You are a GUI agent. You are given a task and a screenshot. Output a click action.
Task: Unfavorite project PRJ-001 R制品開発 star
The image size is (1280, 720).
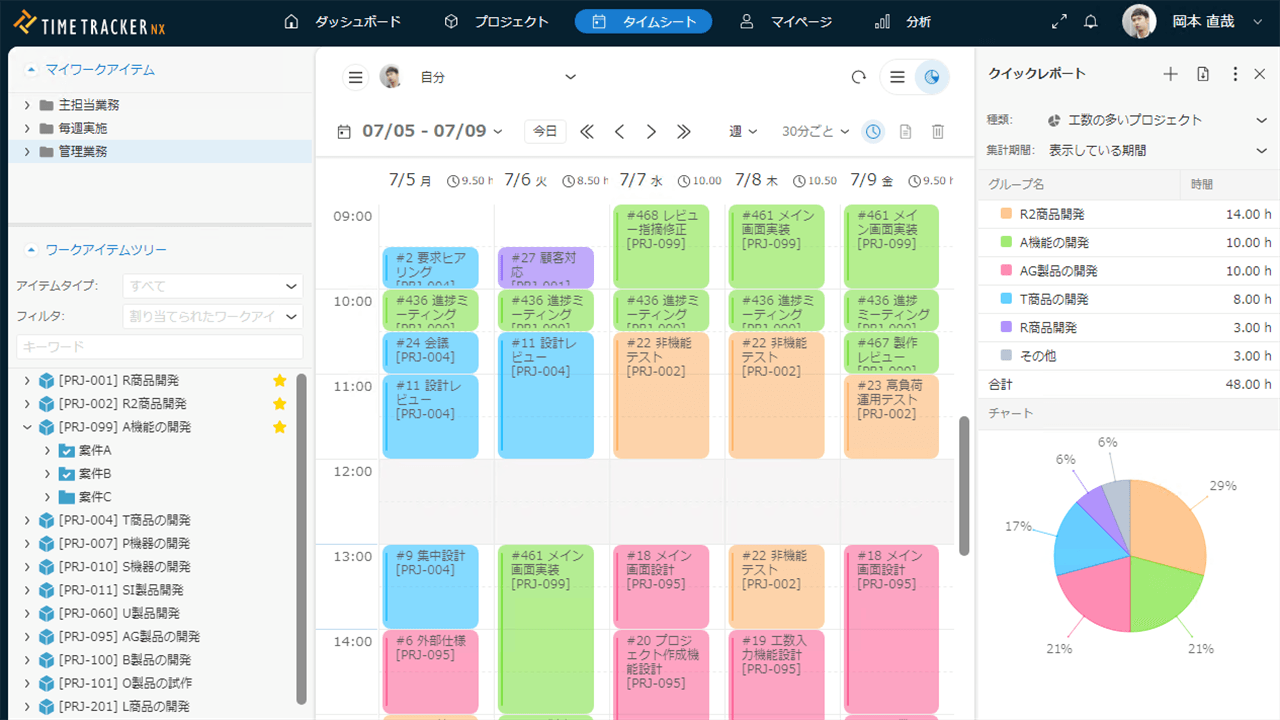click(280, 380)
